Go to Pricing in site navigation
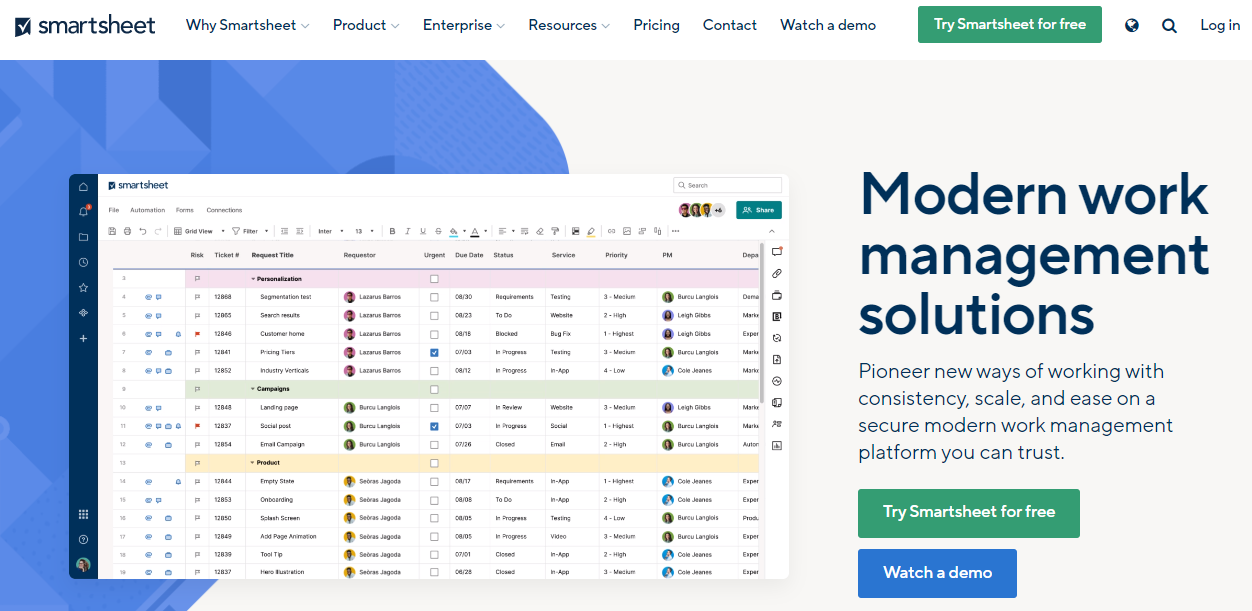Screen dimensions: 1252x611 (656, 25)
